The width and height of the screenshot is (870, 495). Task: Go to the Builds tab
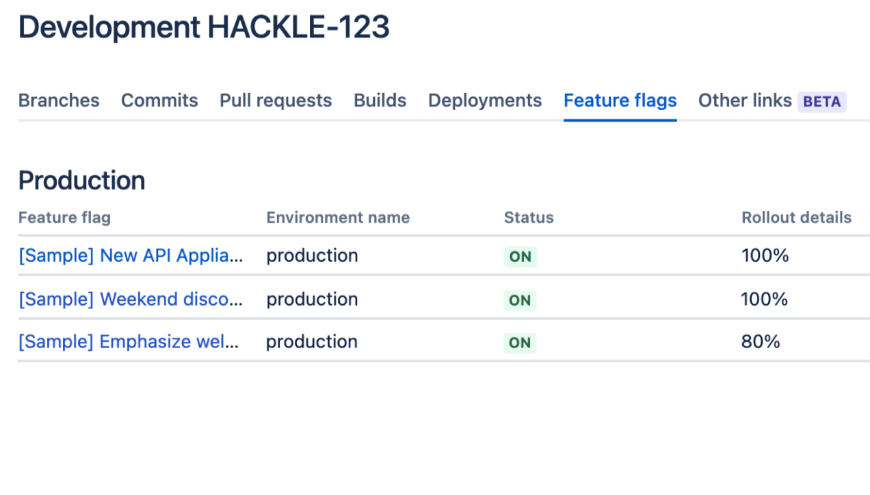[380, 100]
